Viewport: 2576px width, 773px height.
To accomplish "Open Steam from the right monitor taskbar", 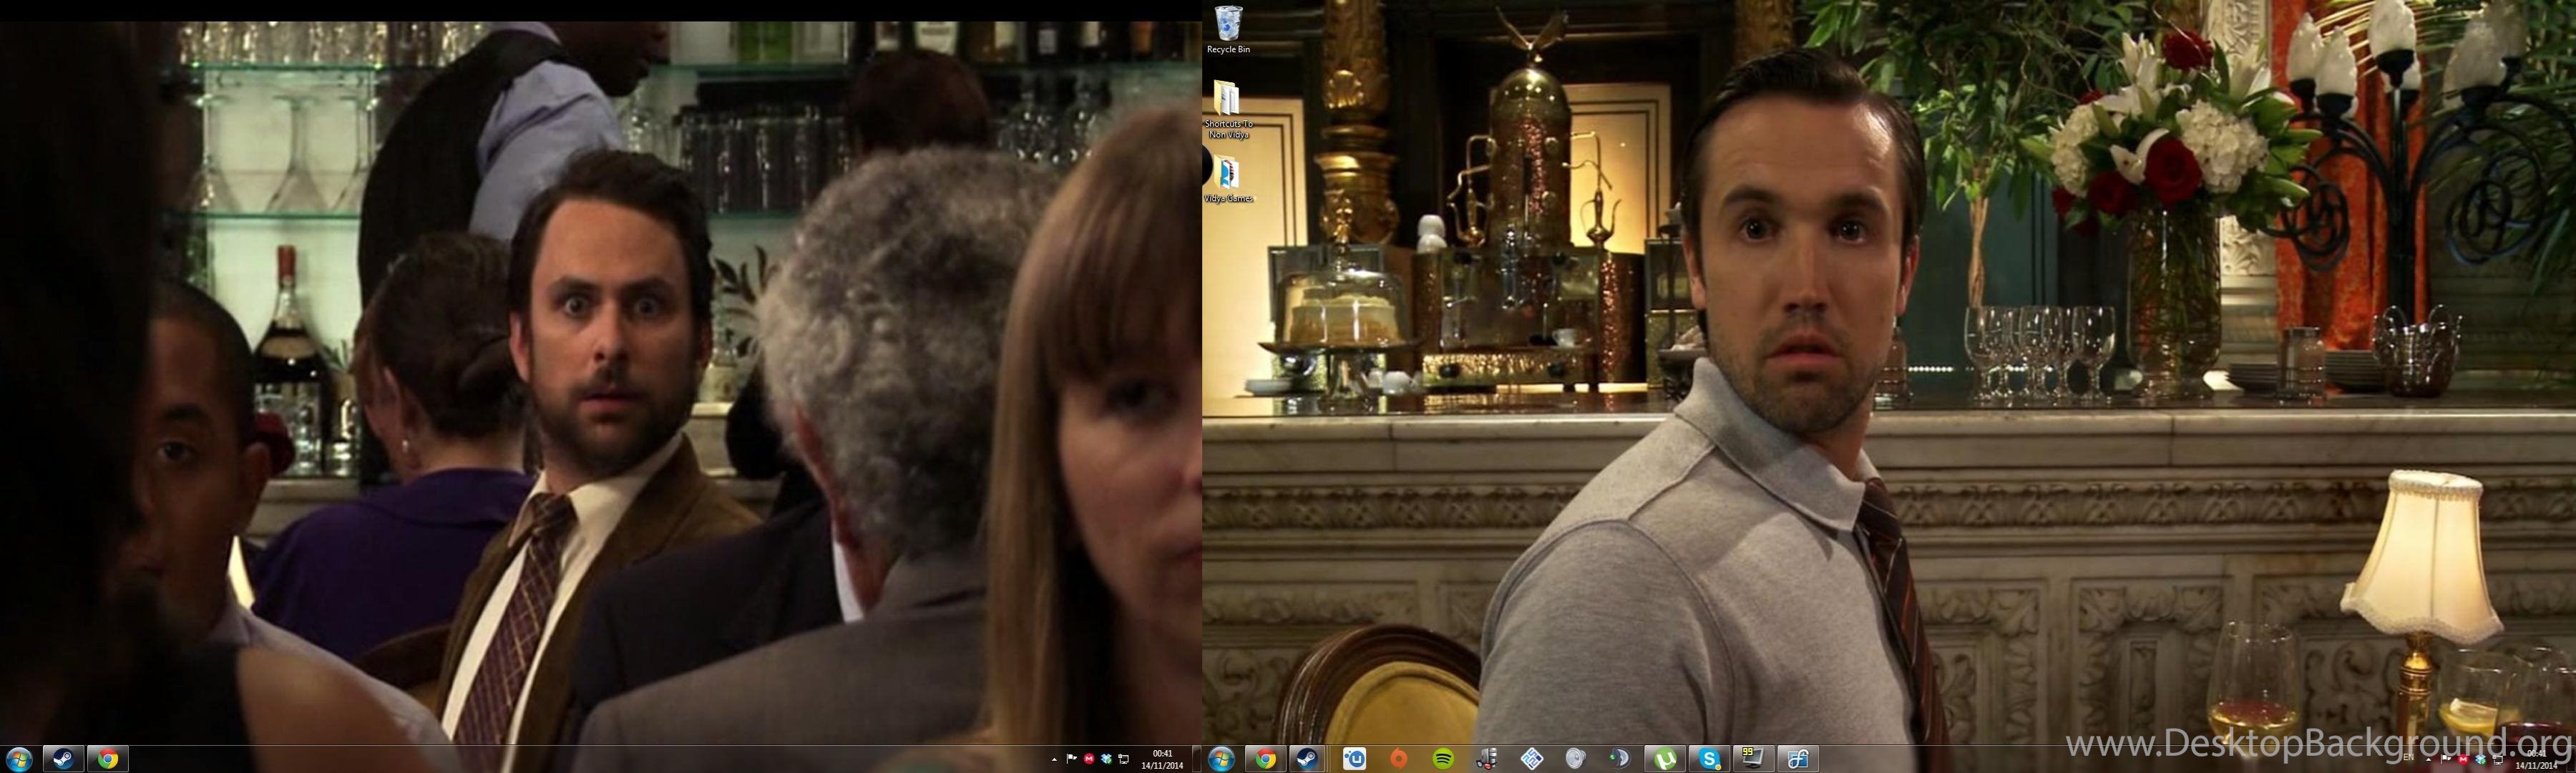I will tap(1307, 759).
